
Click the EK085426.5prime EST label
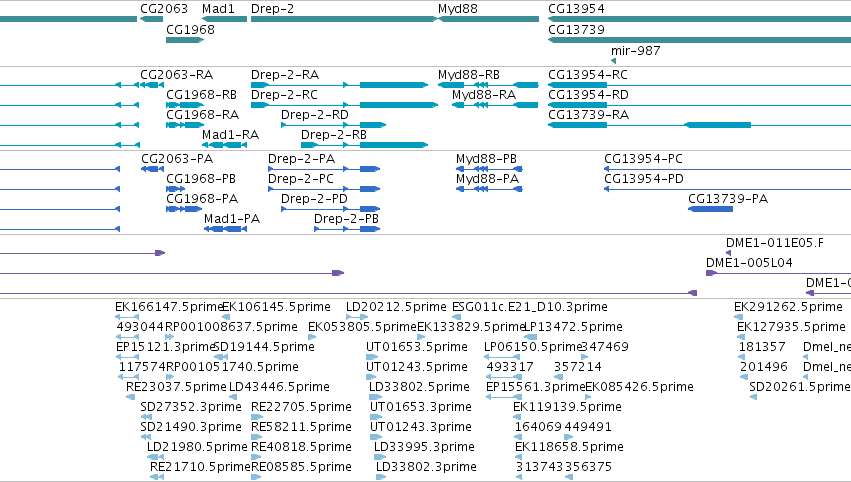639,388
